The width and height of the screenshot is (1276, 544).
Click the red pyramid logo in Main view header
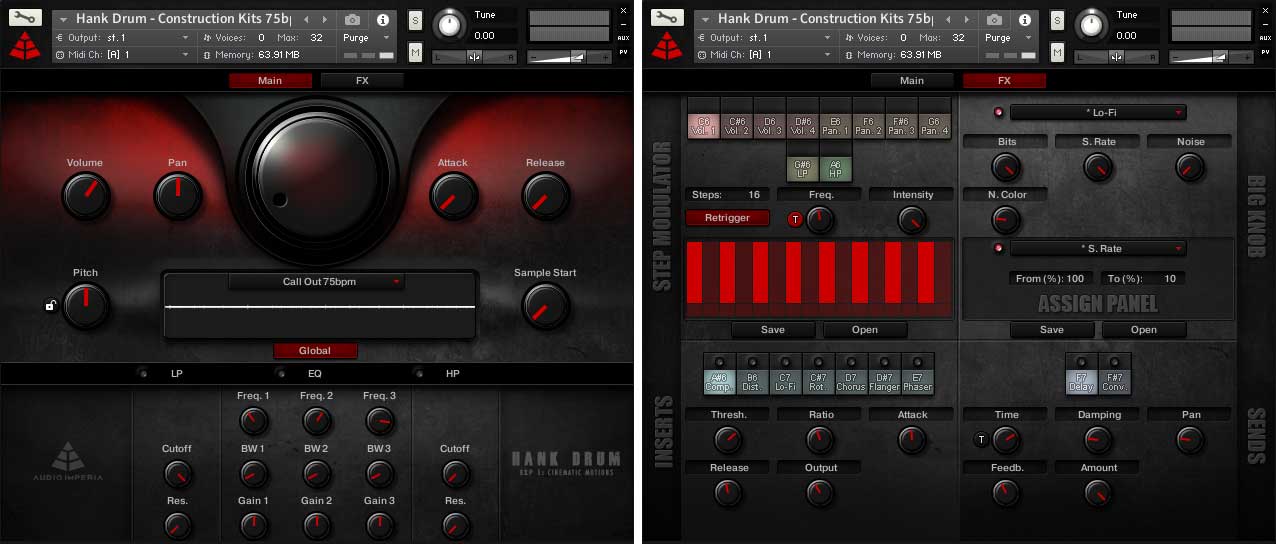pos(25,46)
